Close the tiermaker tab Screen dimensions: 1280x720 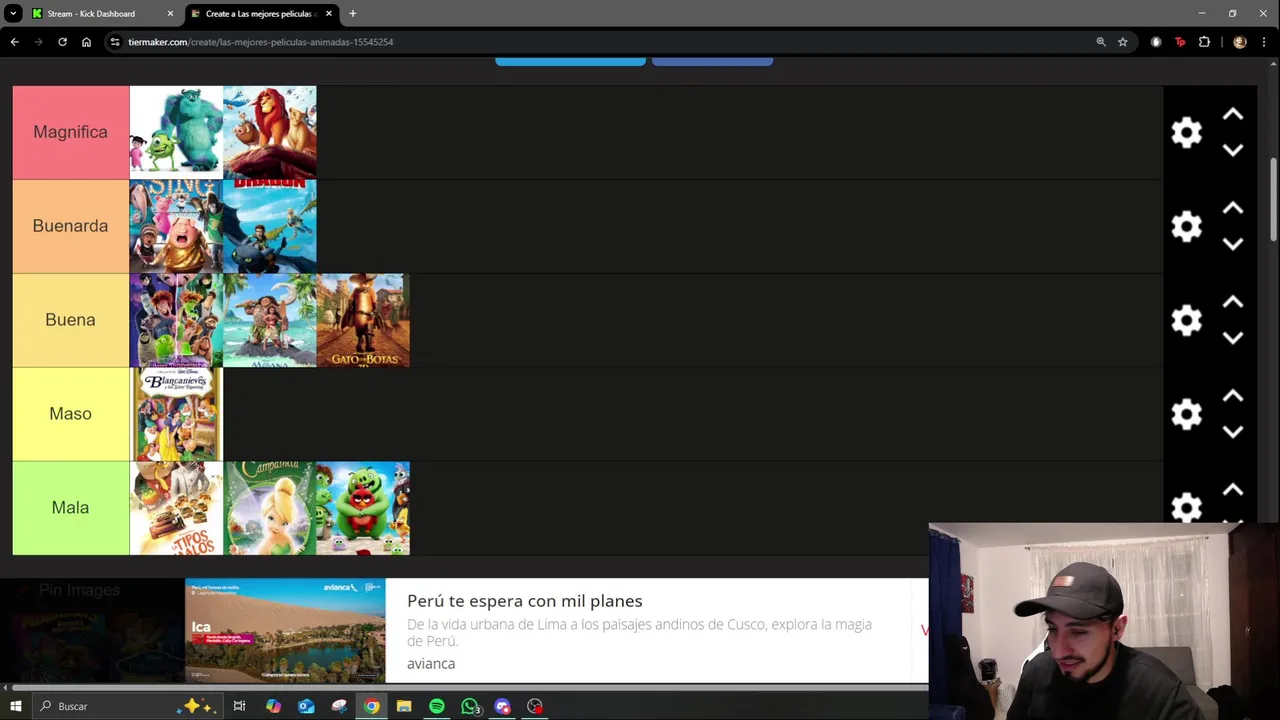tap(329, 14)
